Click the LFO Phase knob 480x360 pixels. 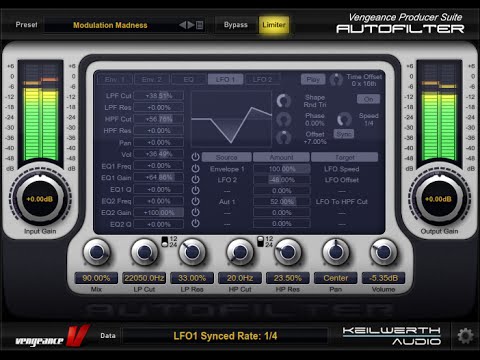pos(284,119)
